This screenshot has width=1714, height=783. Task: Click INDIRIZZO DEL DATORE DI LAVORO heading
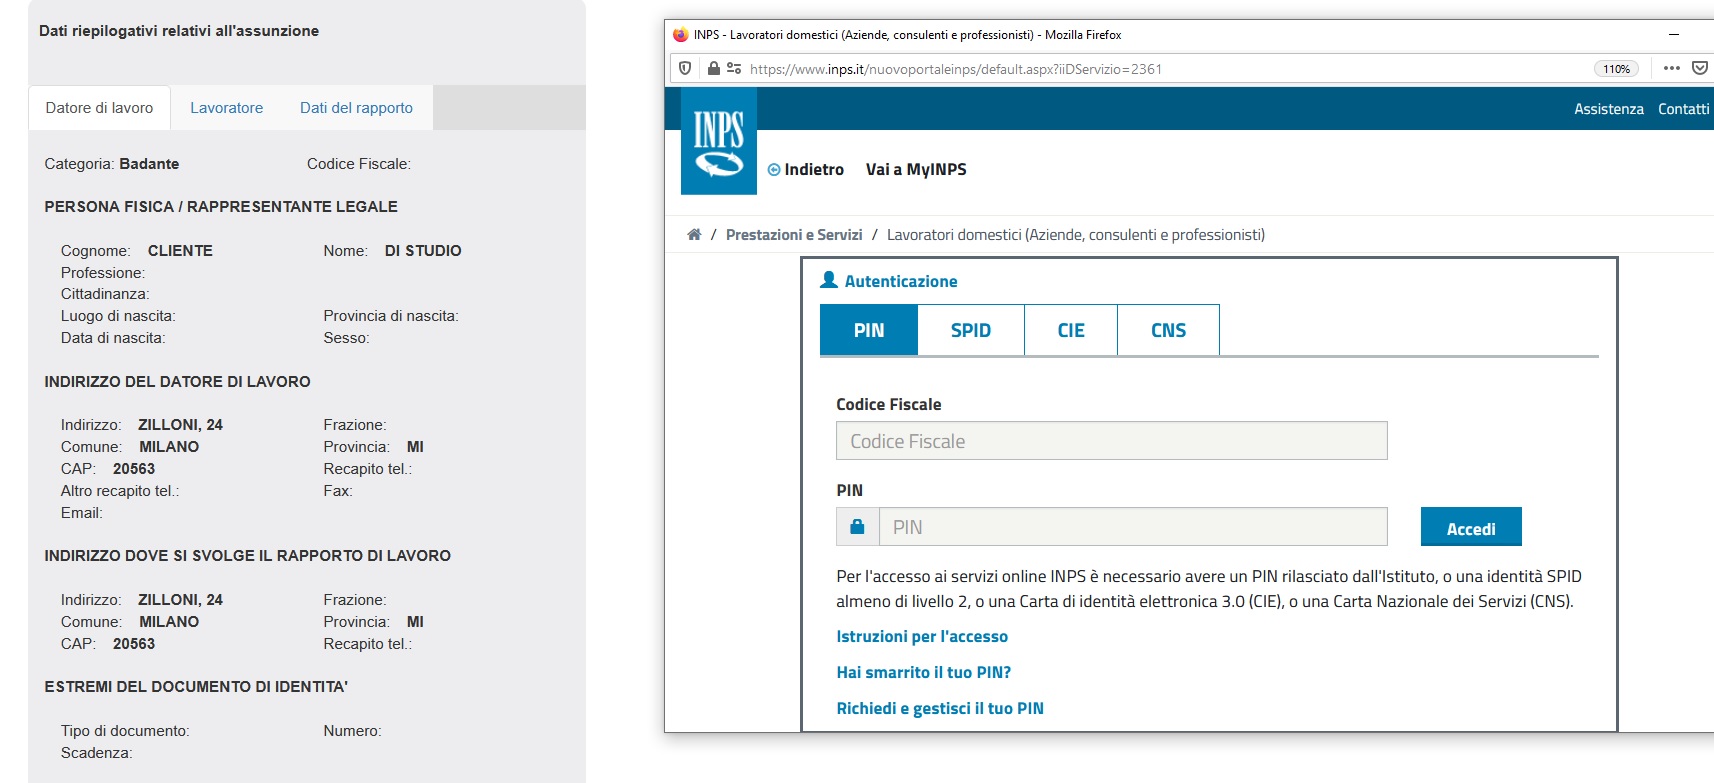click(x=177, y=381)
